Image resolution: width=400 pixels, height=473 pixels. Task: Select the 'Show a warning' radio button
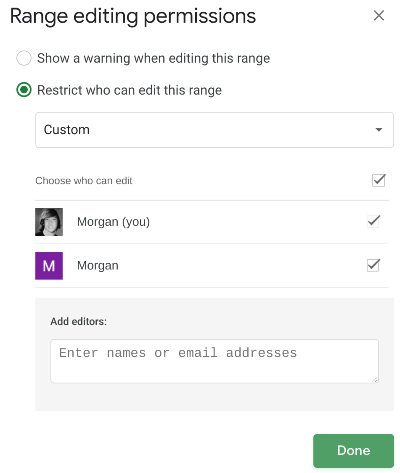coord(24,58)
